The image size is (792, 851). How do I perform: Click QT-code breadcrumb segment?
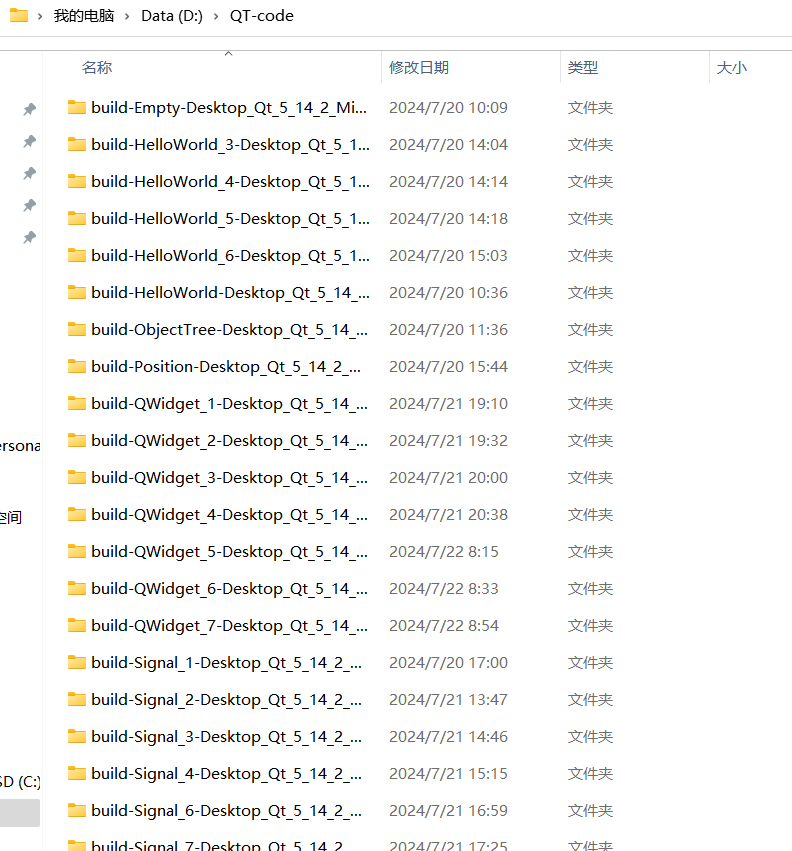pos(262,16)
